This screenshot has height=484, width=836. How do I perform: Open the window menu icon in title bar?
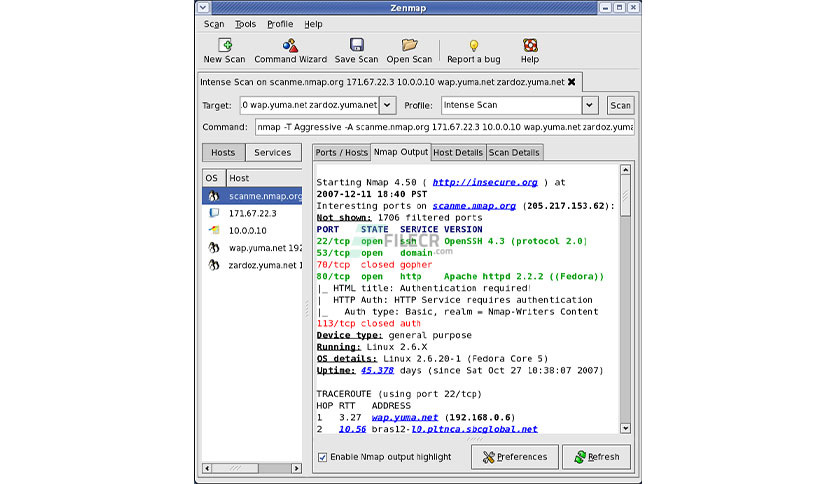tap(203, 7)
